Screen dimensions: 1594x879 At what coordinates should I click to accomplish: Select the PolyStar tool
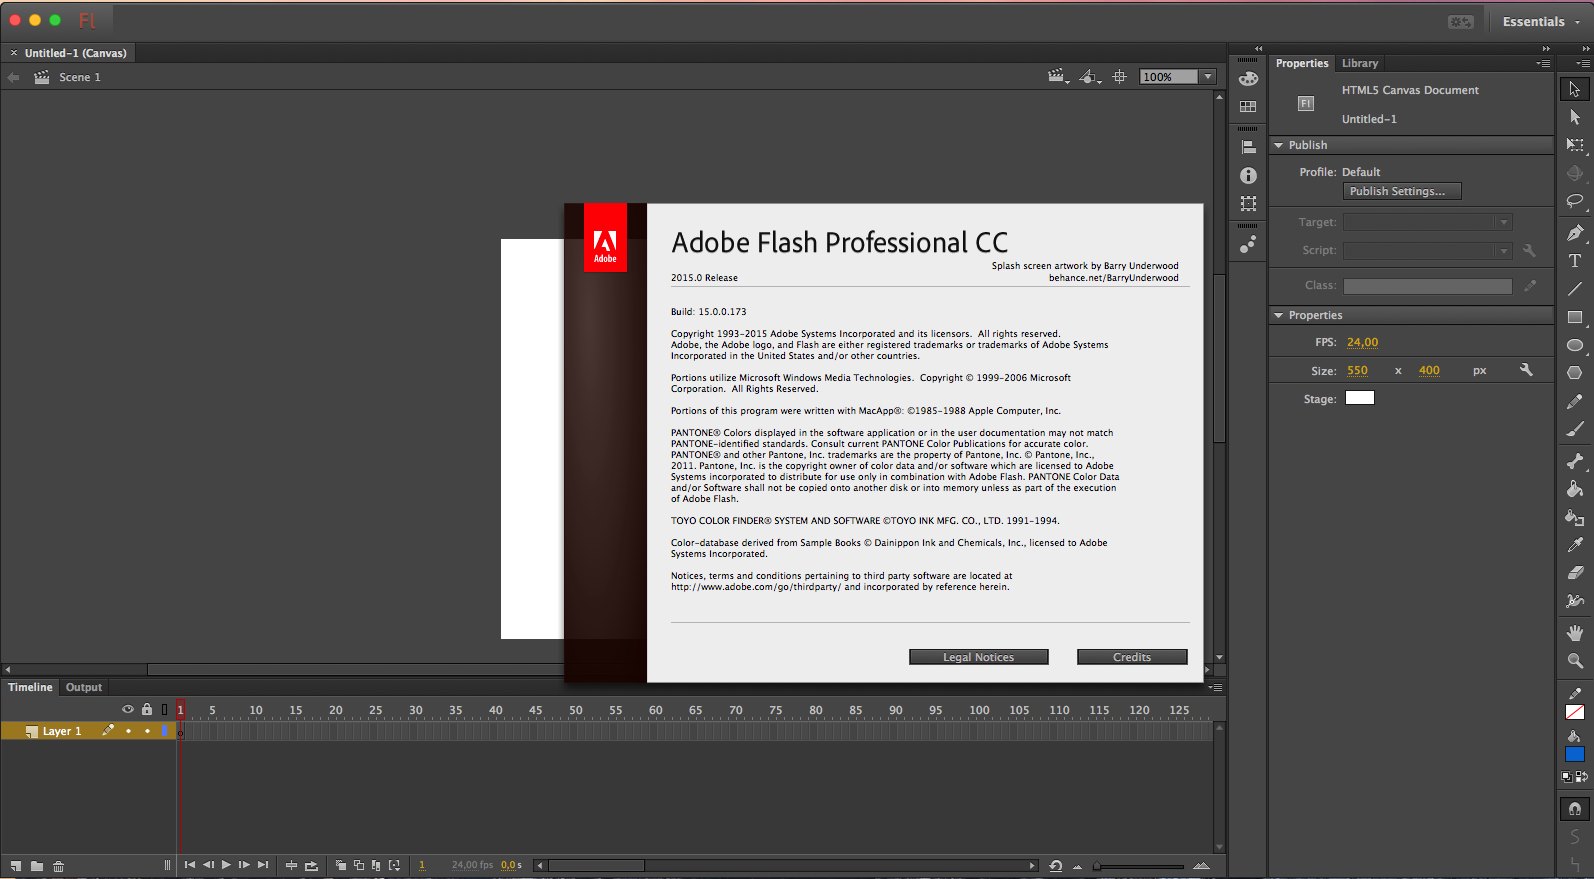1575,372
